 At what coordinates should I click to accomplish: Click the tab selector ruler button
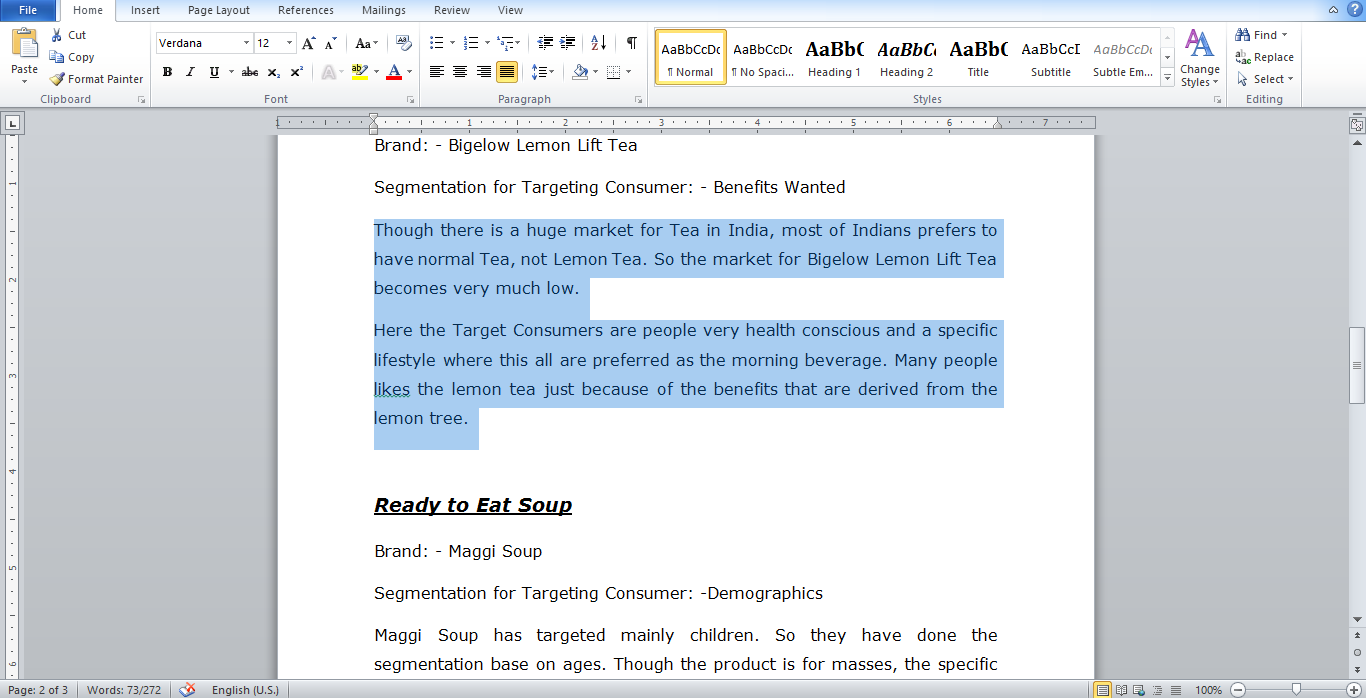click(12, 124)
